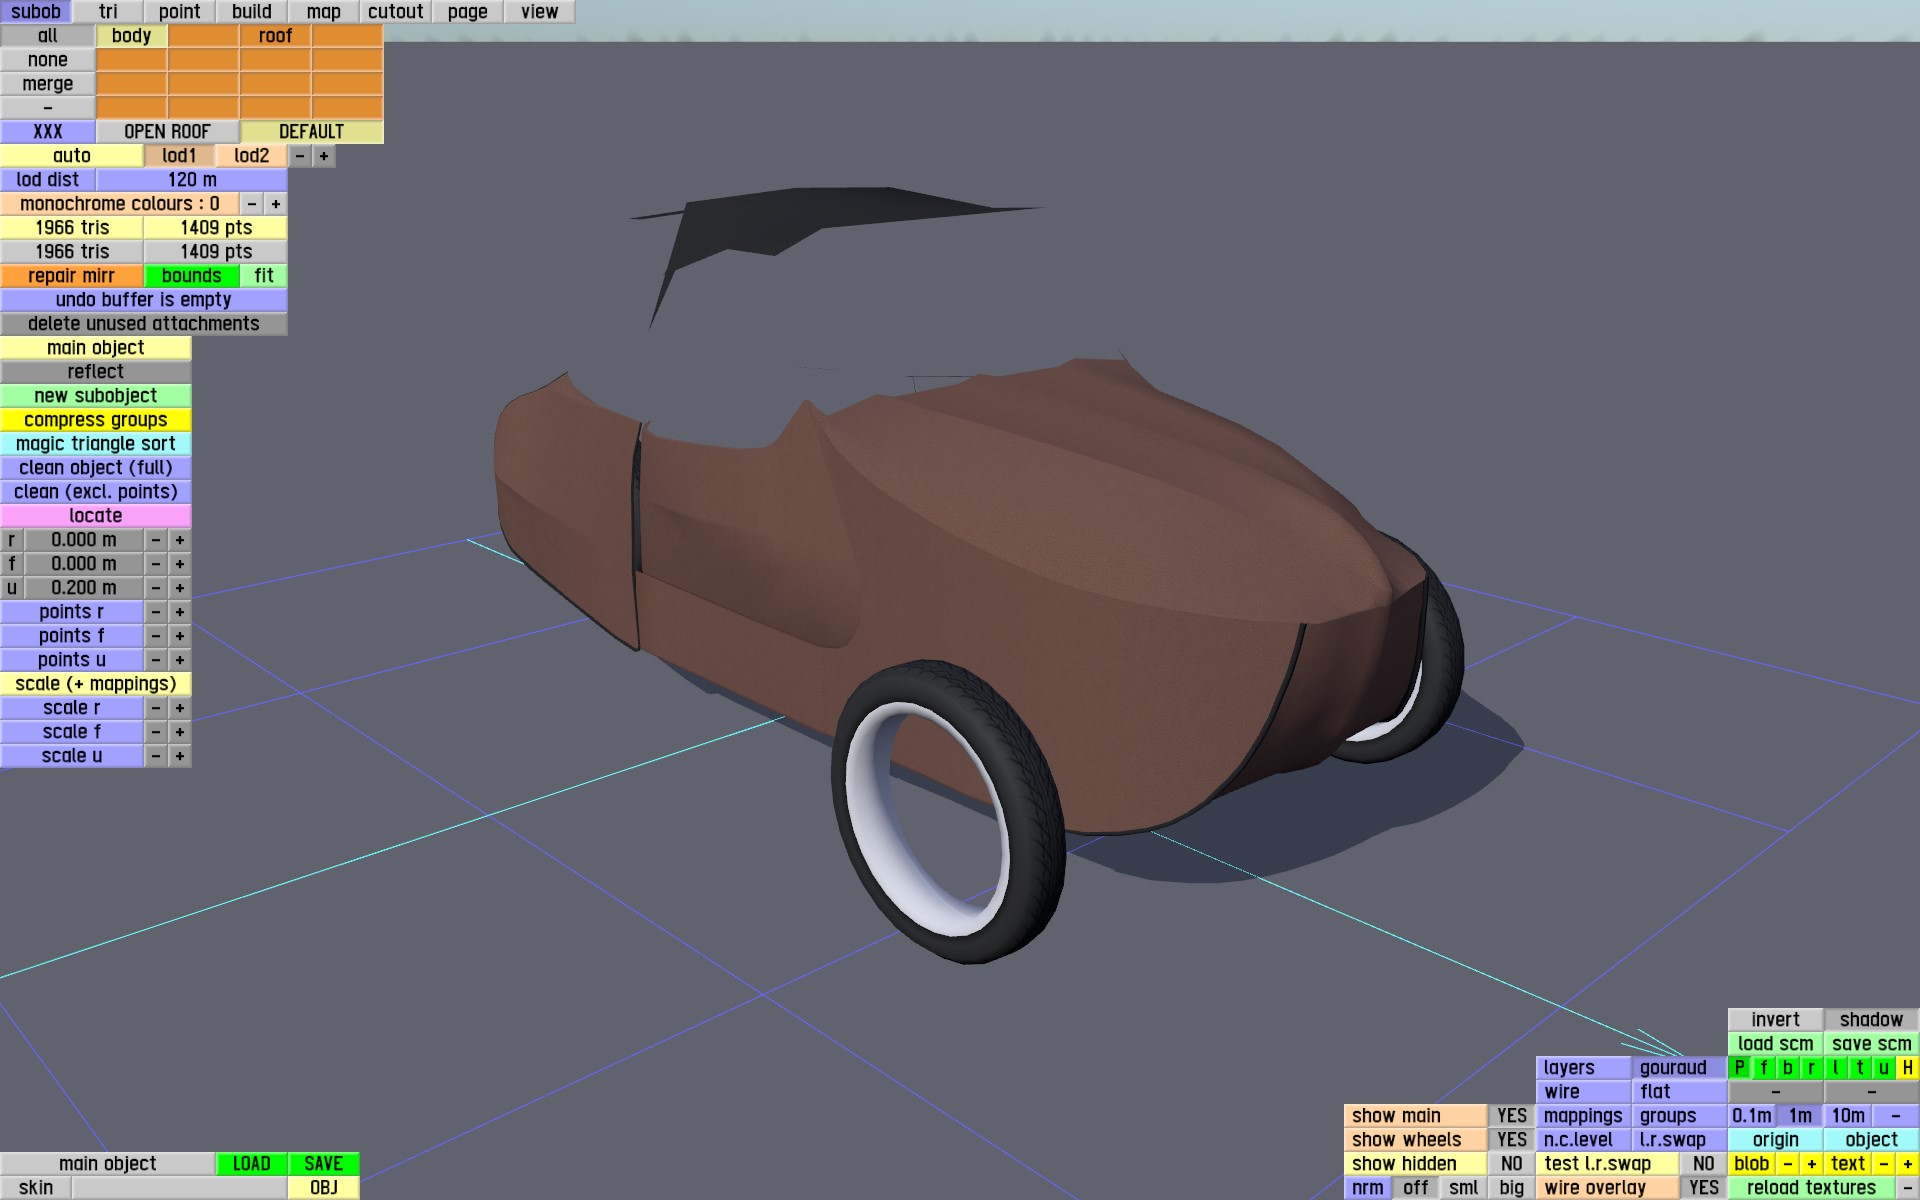Click the skin name input field

(x=179, y=1188)
